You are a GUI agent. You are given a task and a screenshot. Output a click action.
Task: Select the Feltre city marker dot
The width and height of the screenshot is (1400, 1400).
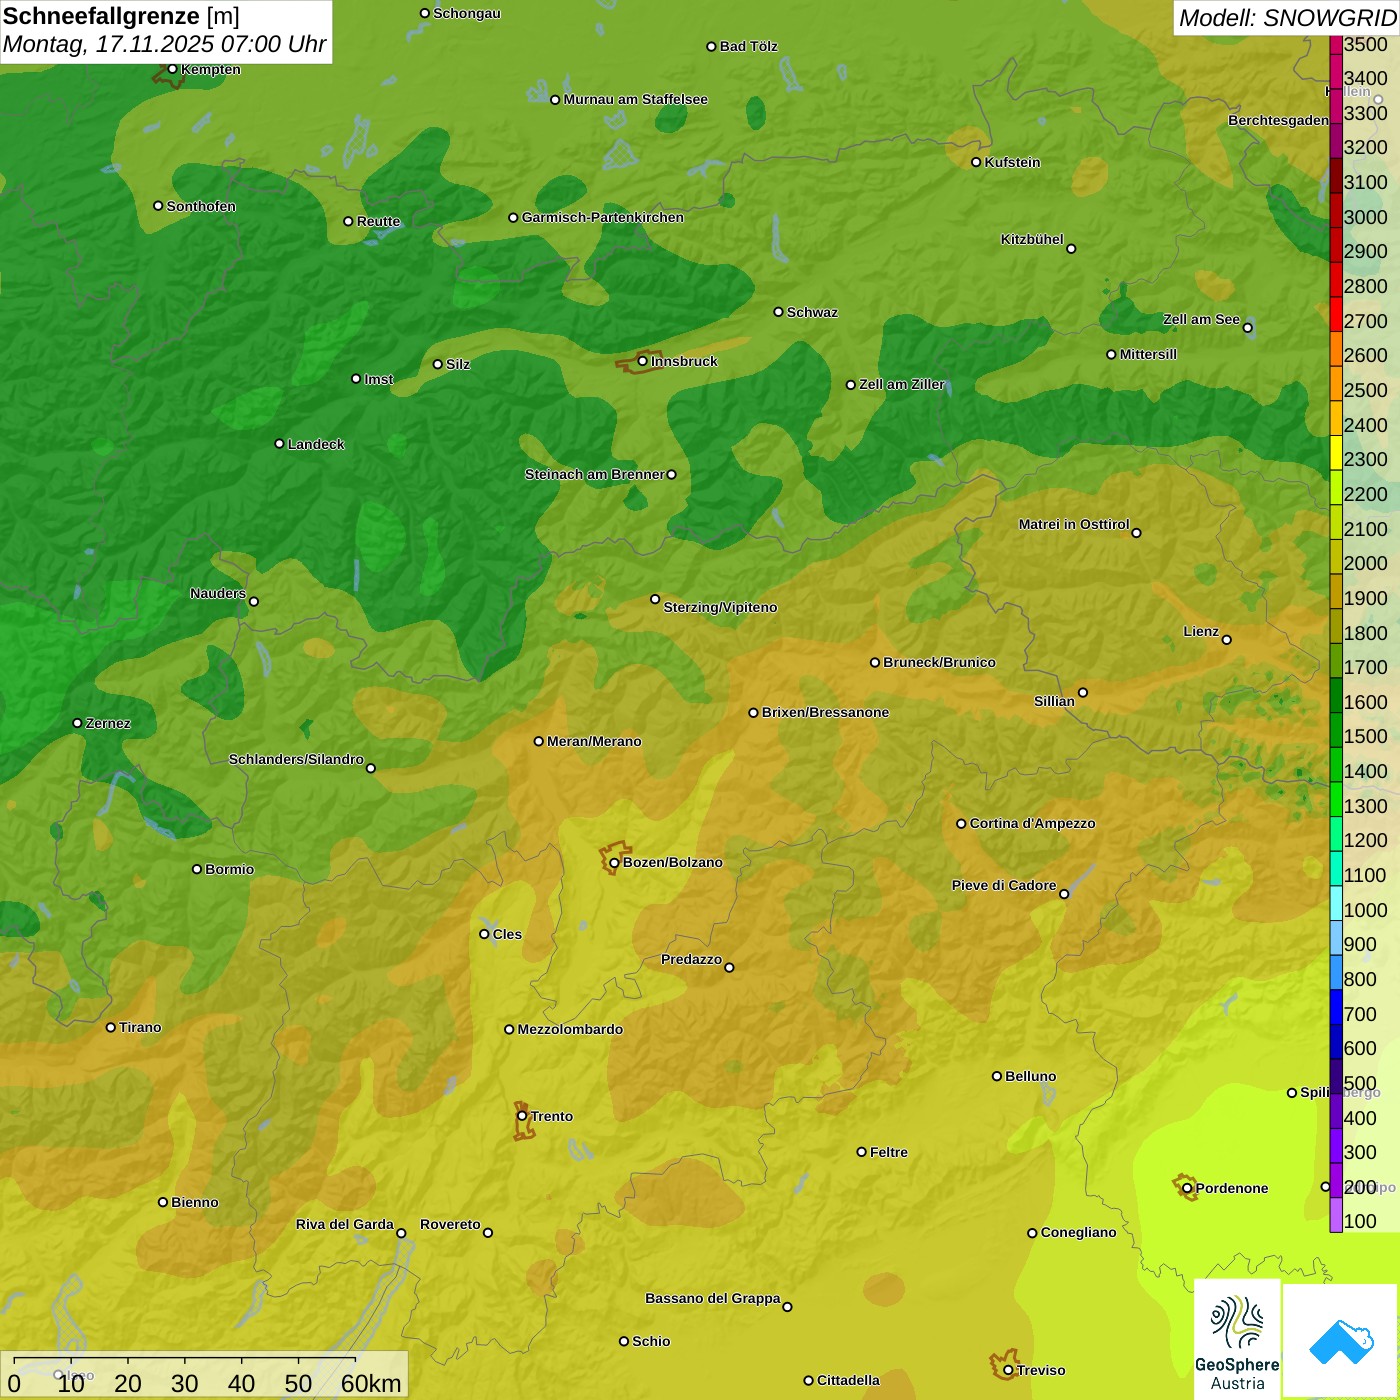(861, 1152)
